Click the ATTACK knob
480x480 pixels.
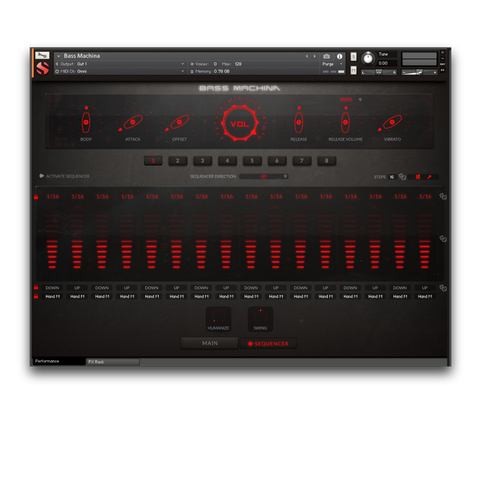pos(133,122)
